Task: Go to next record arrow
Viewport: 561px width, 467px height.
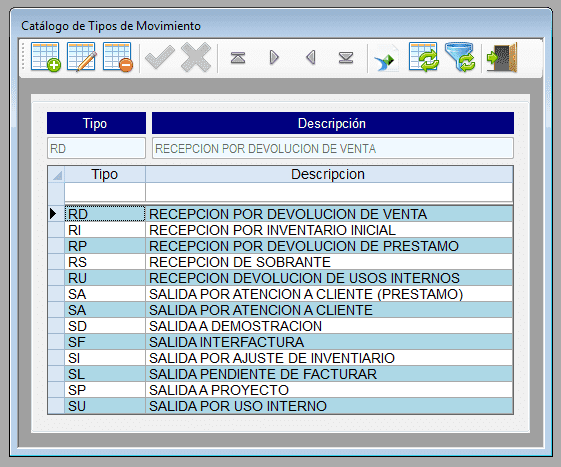Action: click(x=274, y=57)
